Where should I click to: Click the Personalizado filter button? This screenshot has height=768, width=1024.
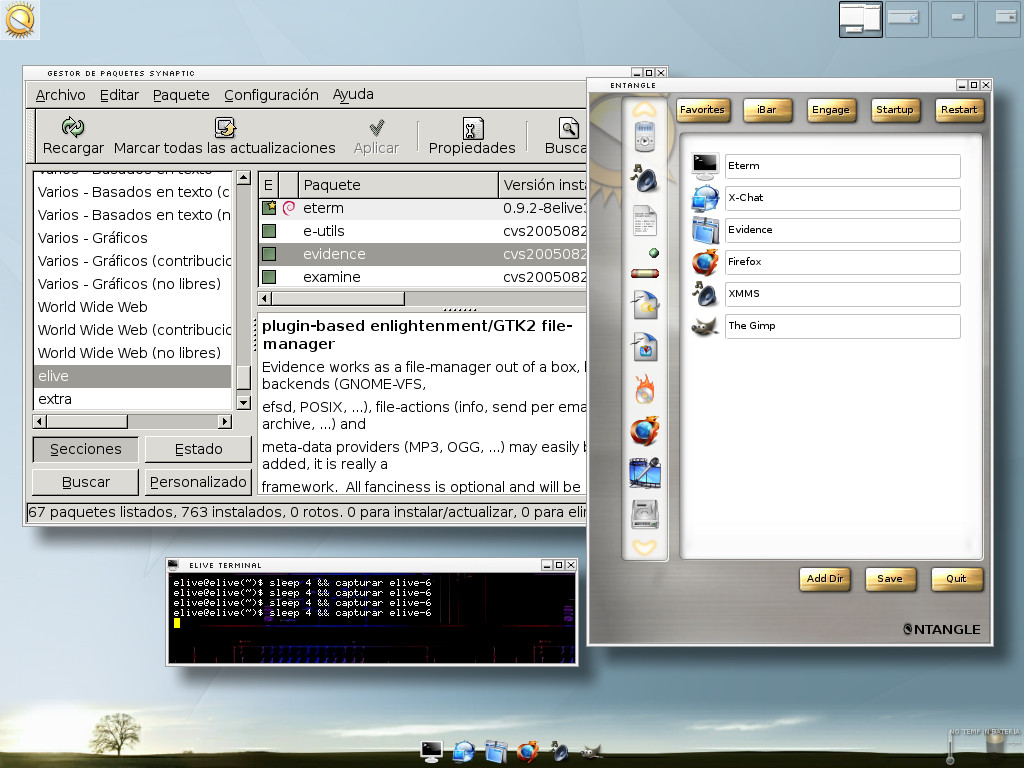pyautogui.click(x=199, y=482)
